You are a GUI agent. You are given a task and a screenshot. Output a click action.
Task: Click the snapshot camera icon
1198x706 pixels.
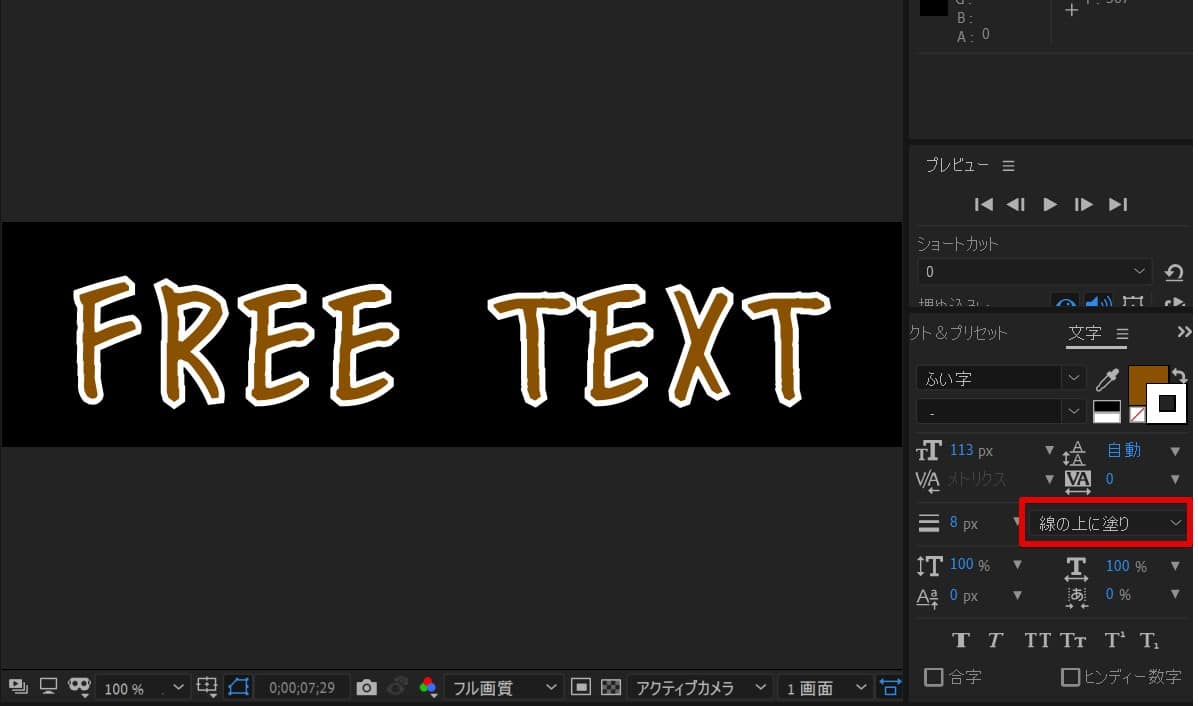click(x=367, y=688)
